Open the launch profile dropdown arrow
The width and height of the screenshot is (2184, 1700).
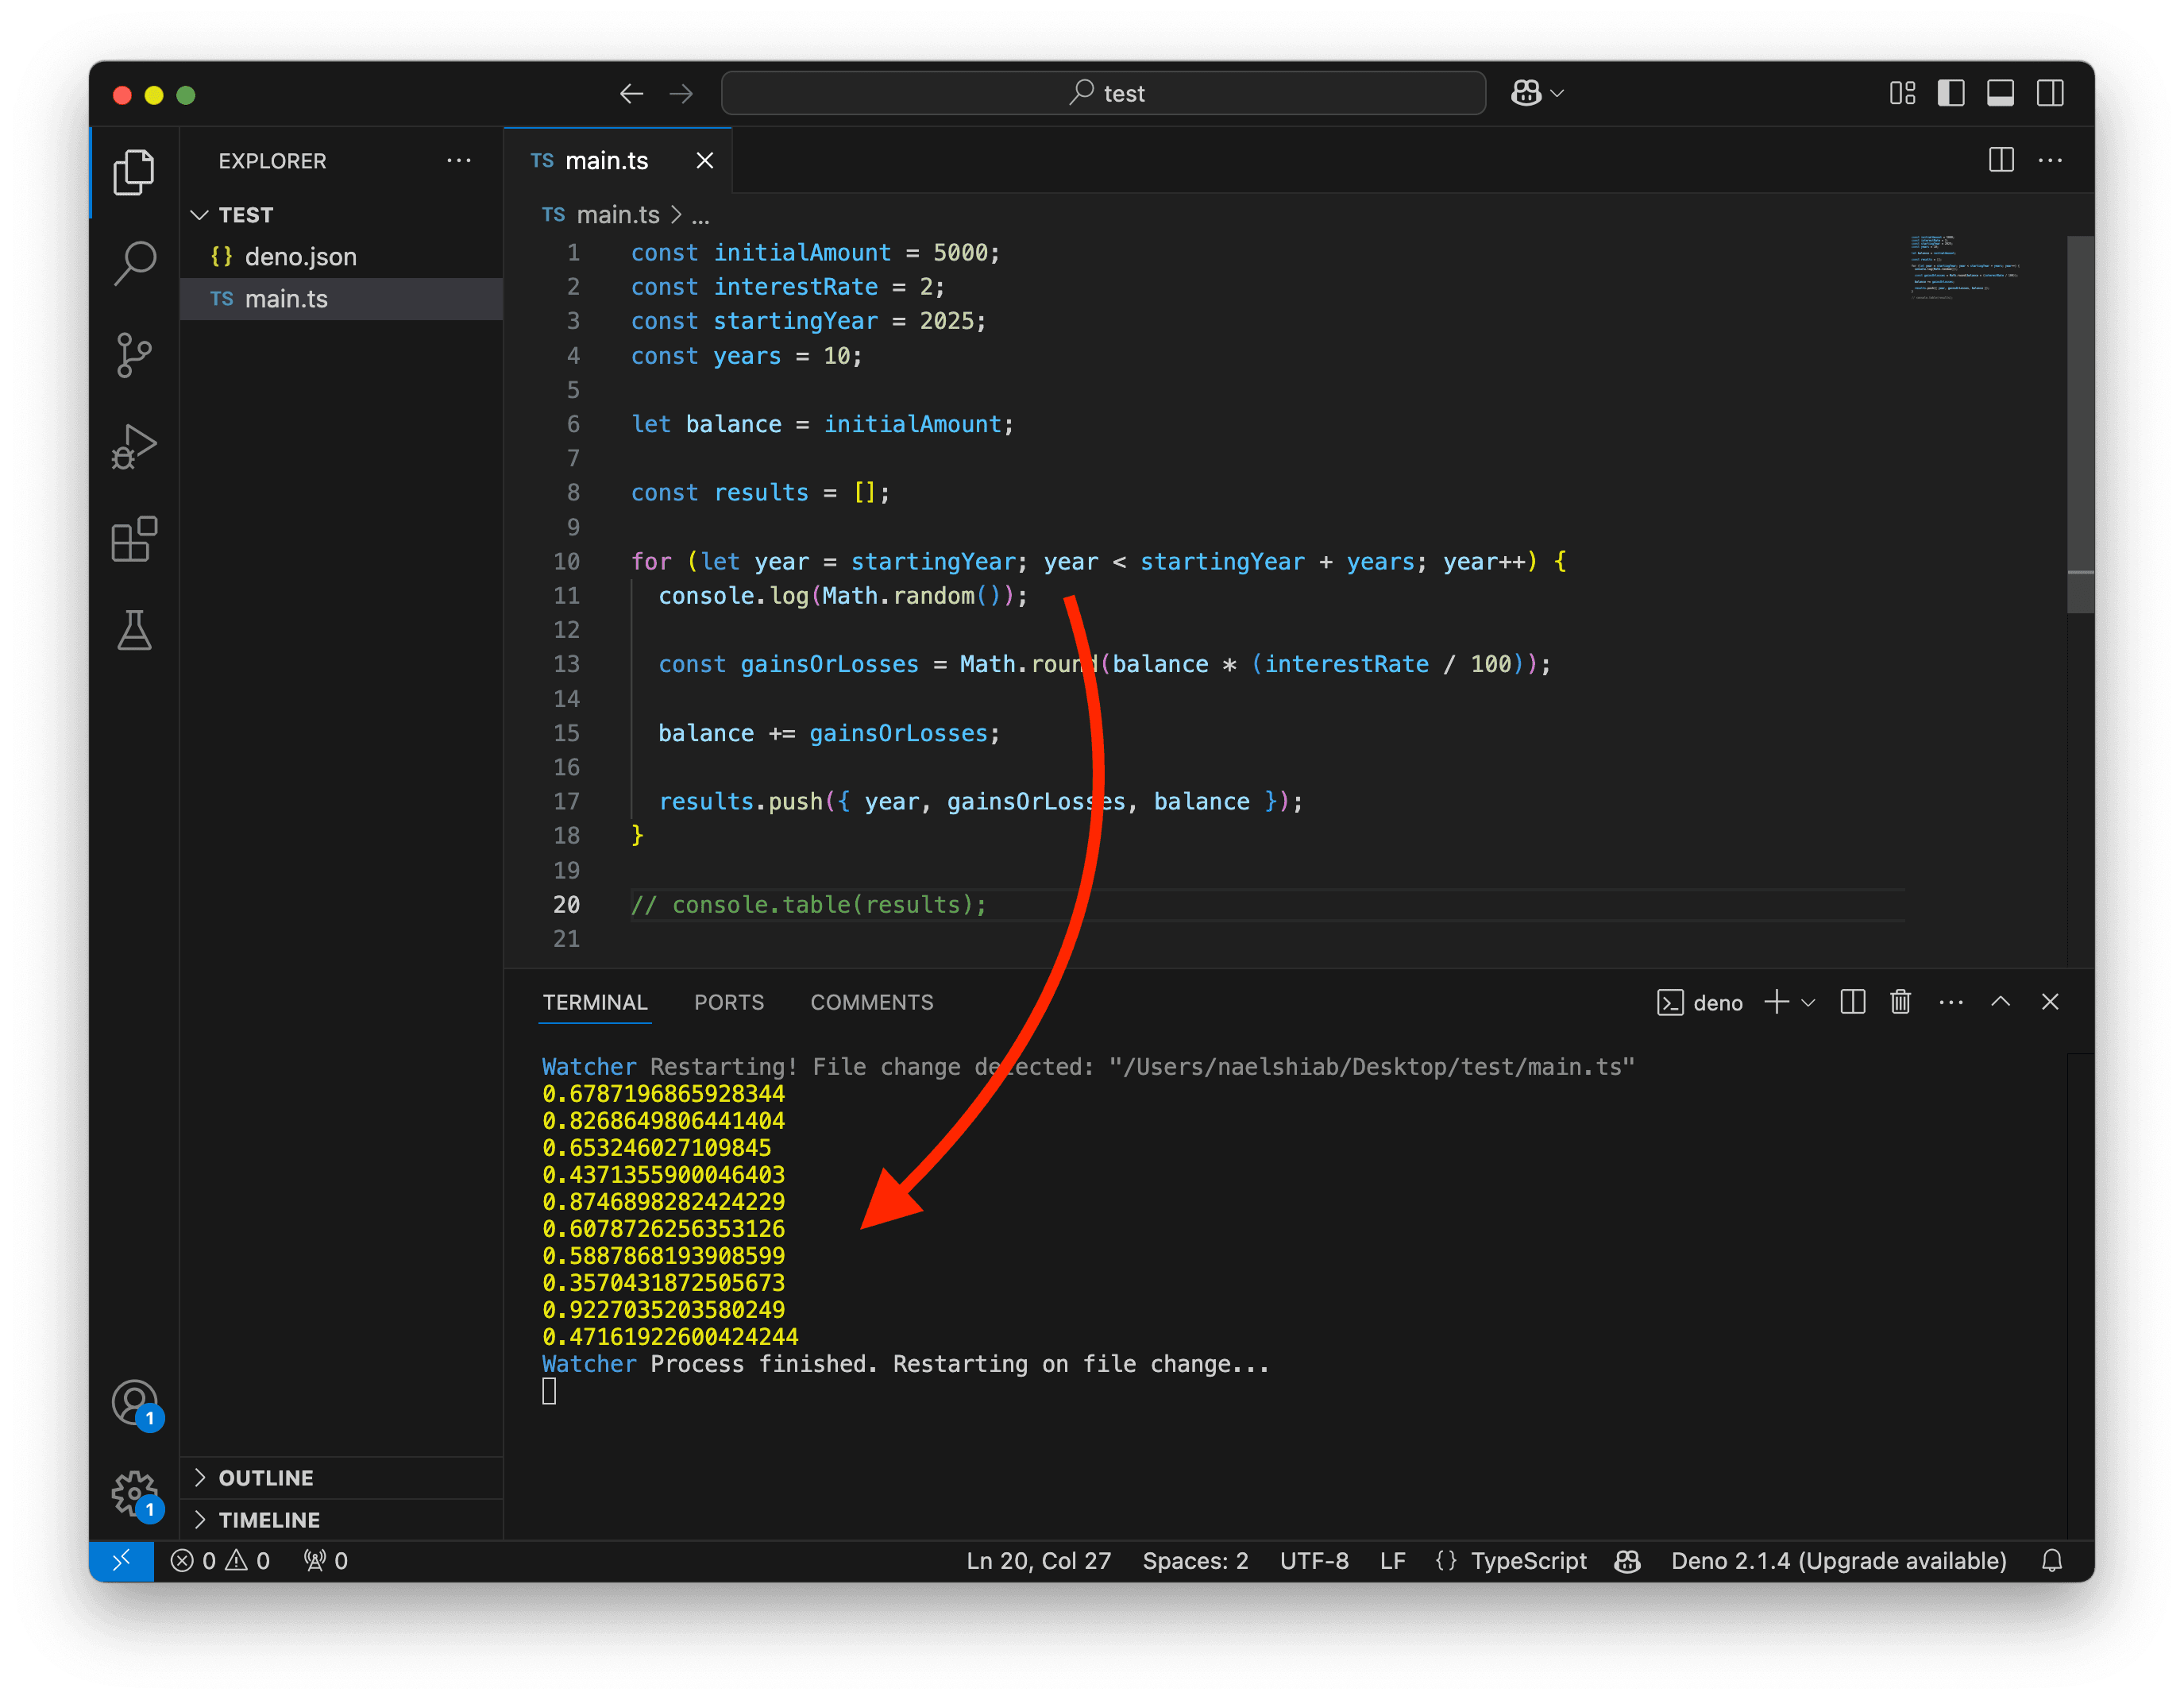click(1809, 1002)
